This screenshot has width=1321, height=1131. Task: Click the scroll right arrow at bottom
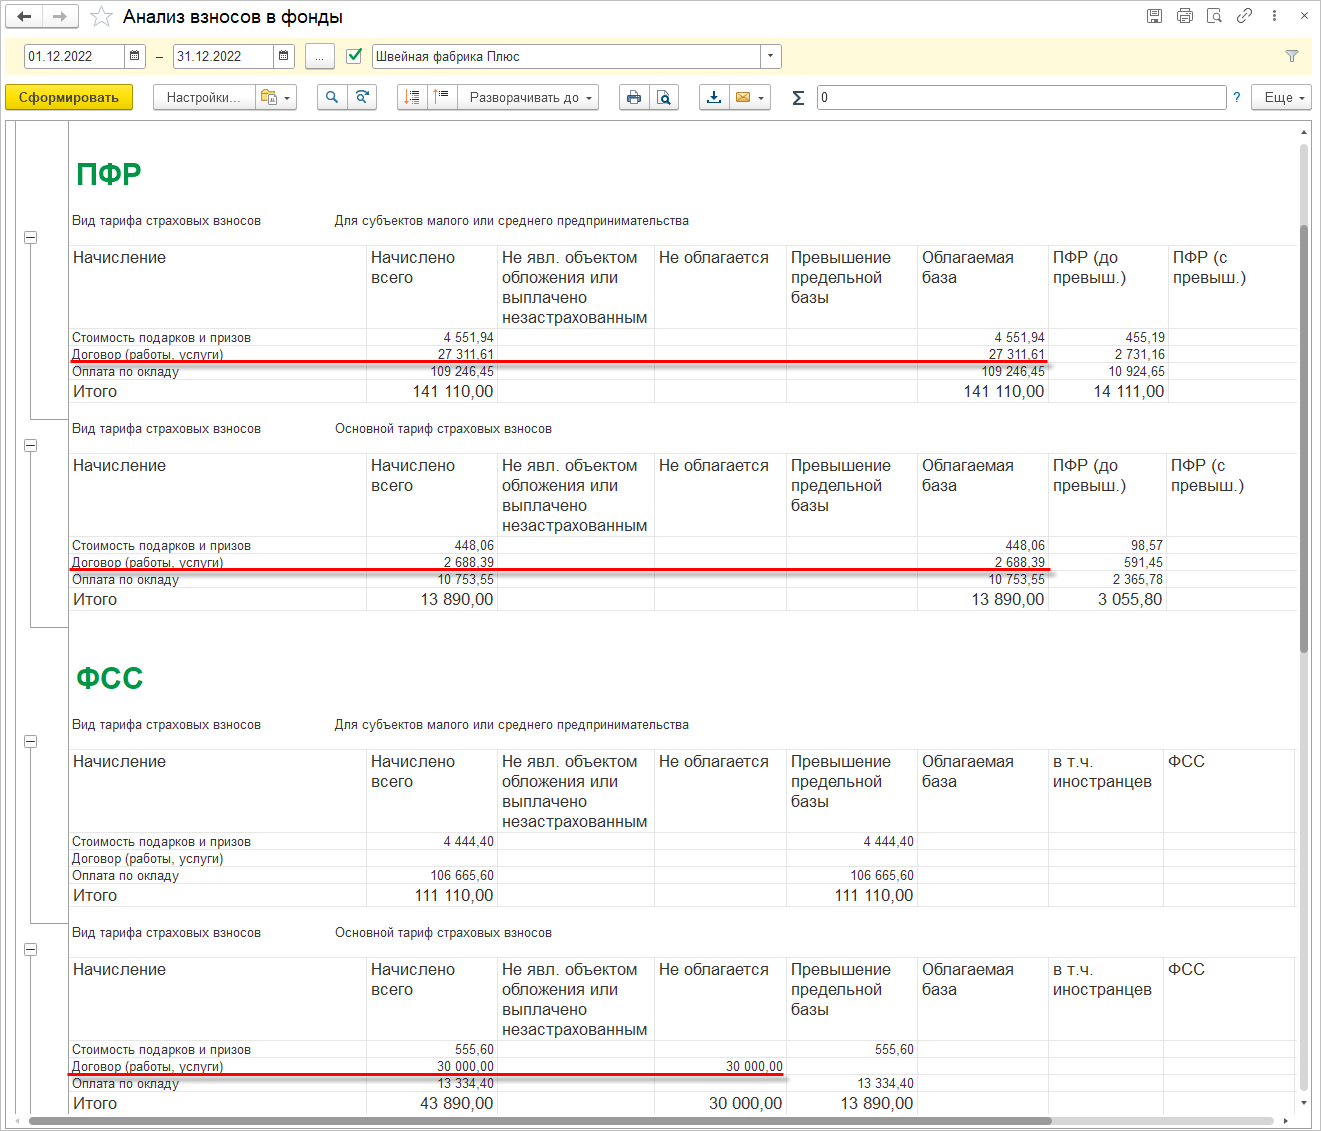(1285, 1121)
